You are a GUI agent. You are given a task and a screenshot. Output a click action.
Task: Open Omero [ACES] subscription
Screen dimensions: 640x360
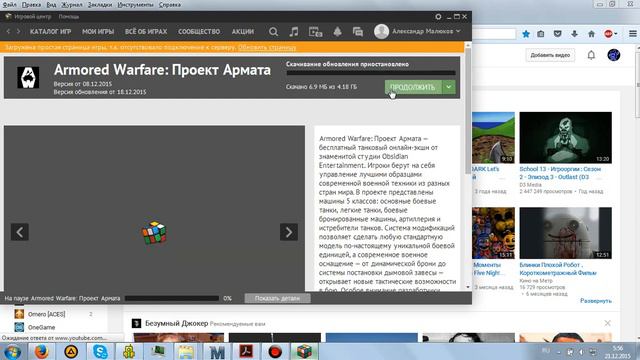tap(47, 314)
